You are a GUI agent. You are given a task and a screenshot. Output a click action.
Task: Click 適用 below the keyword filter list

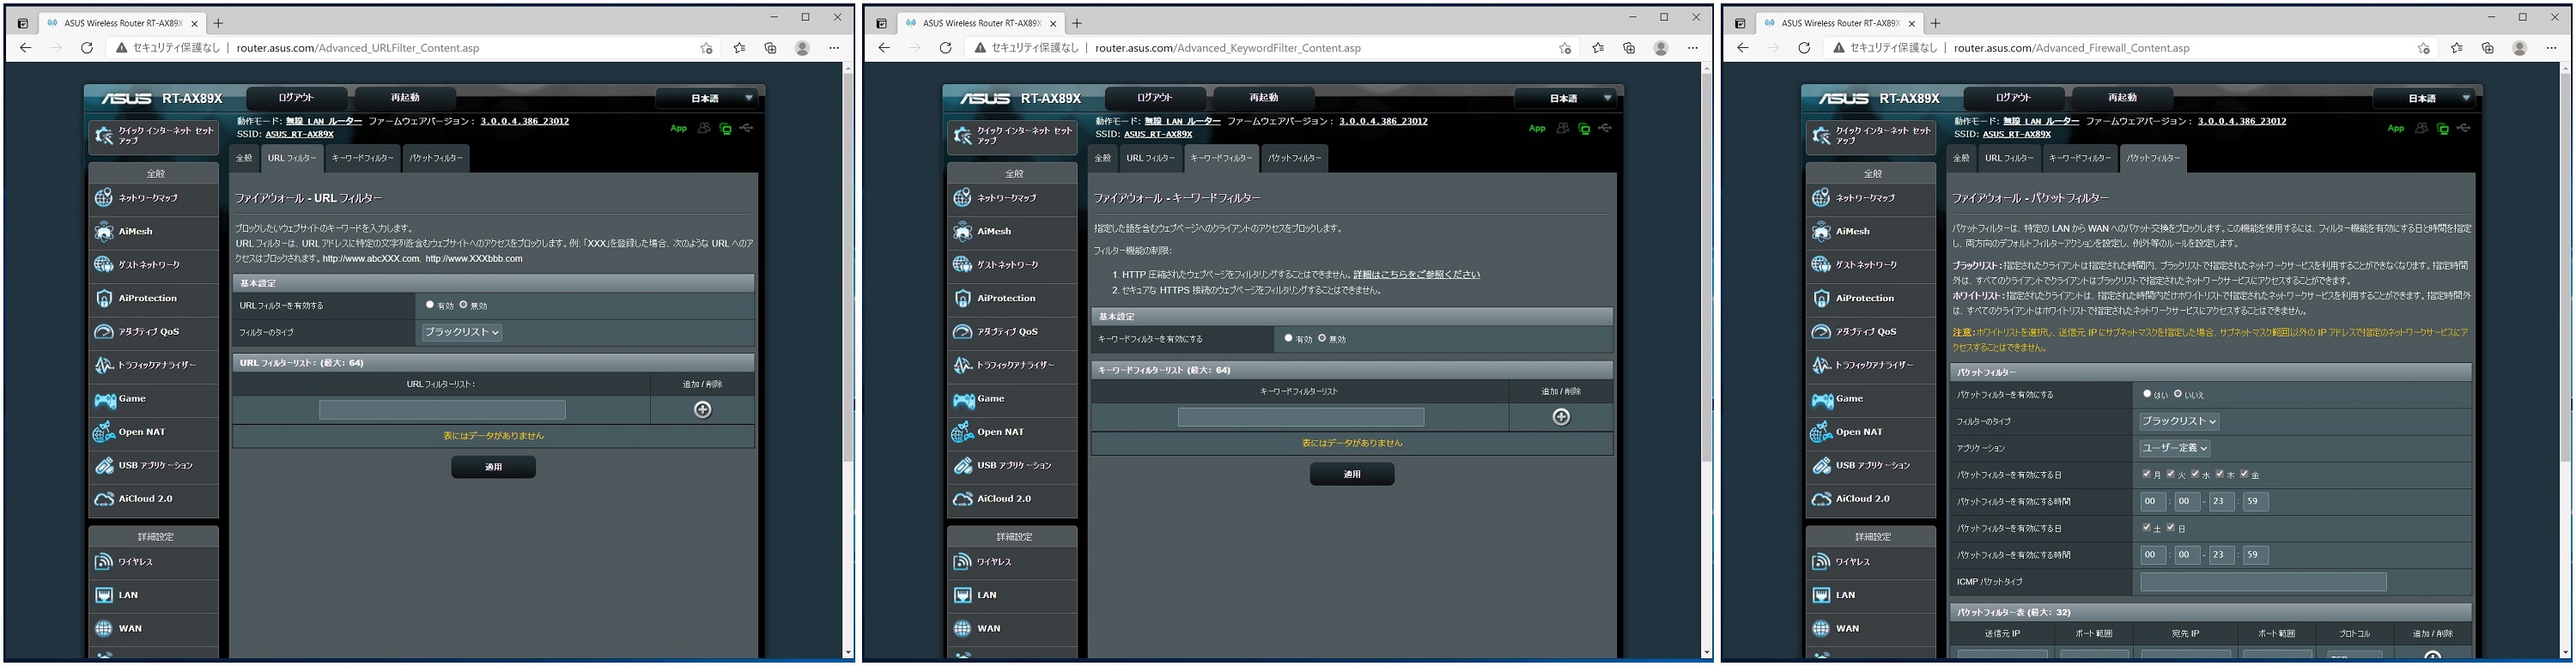coord(1352,474)
